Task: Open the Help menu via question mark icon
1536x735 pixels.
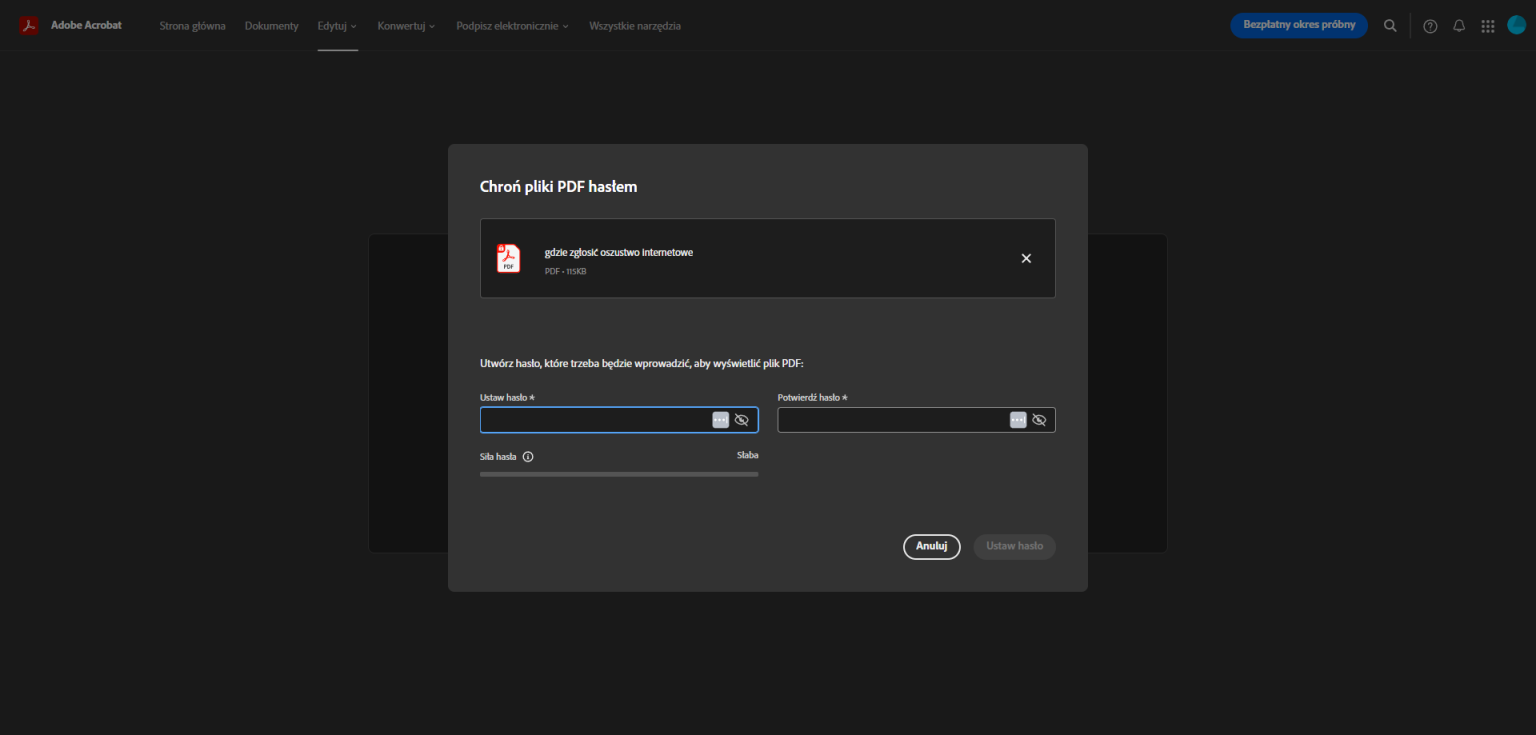Action: click(x=1429, y=25)
